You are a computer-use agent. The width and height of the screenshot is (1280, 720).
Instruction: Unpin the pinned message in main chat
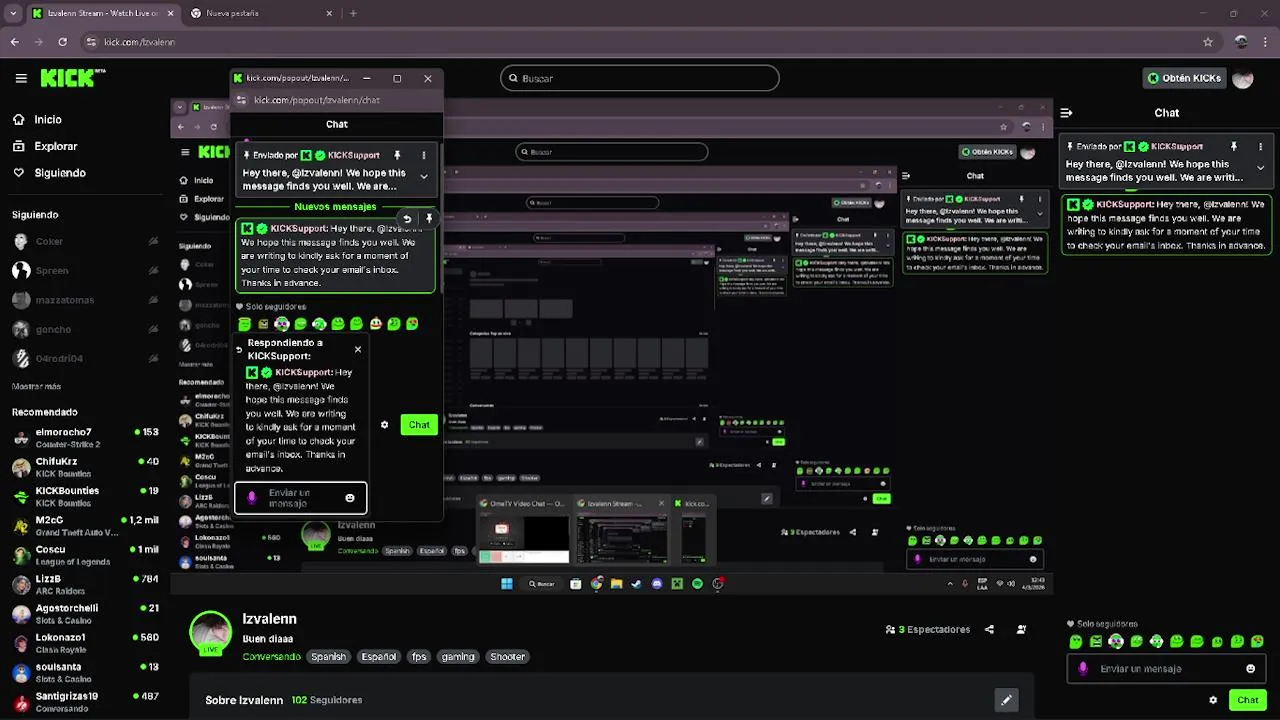point(1234,146)
